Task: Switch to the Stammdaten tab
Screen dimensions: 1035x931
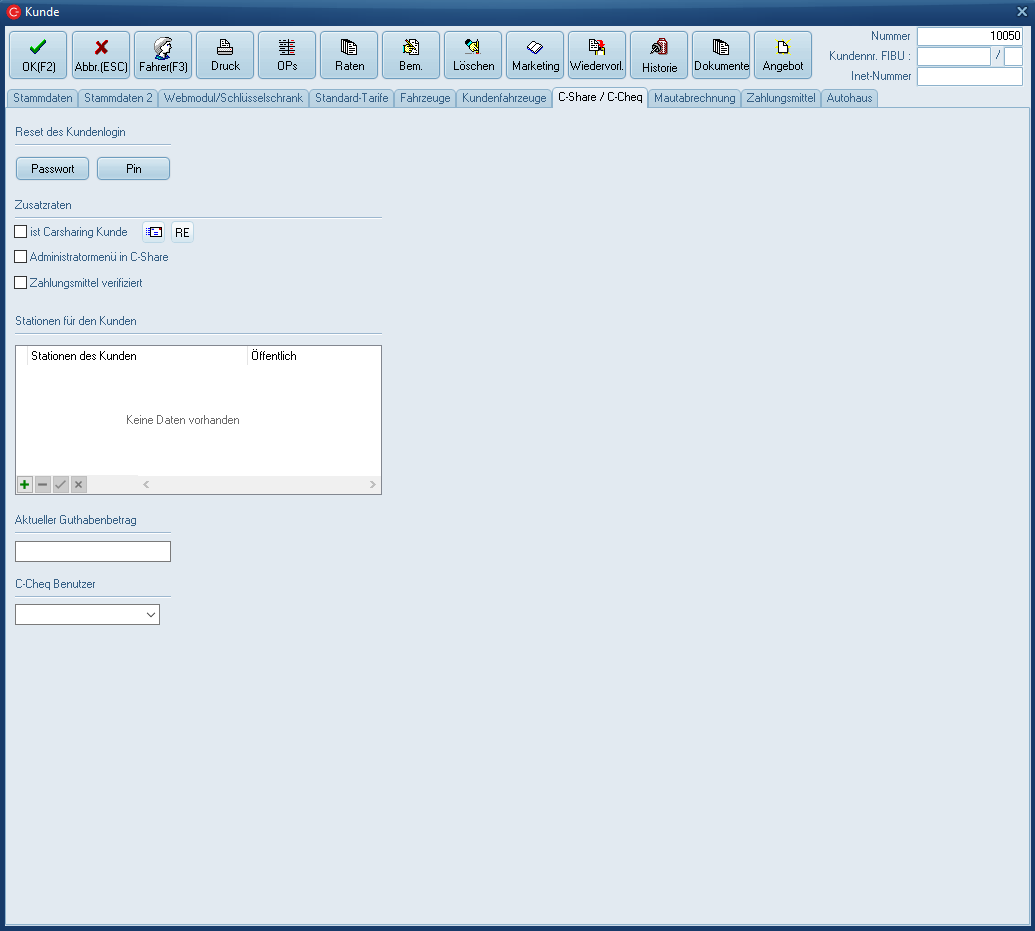Action: pos(43,98)
